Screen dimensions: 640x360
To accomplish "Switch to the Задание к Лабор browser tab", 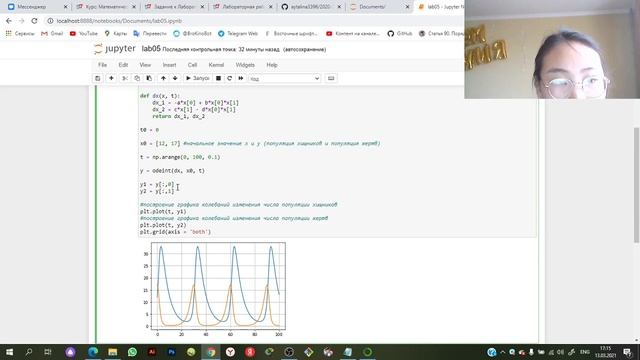I will (175, 7).
